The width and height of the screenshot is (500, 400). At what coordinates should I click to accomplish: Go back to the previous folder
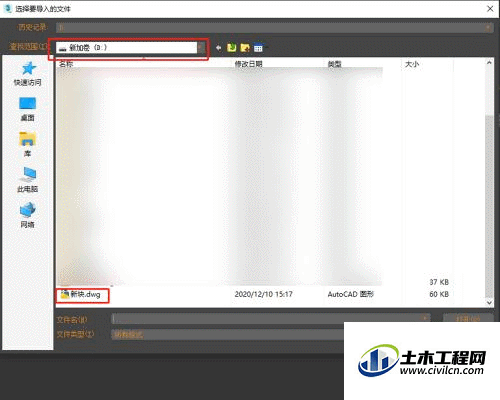[218, 48]
